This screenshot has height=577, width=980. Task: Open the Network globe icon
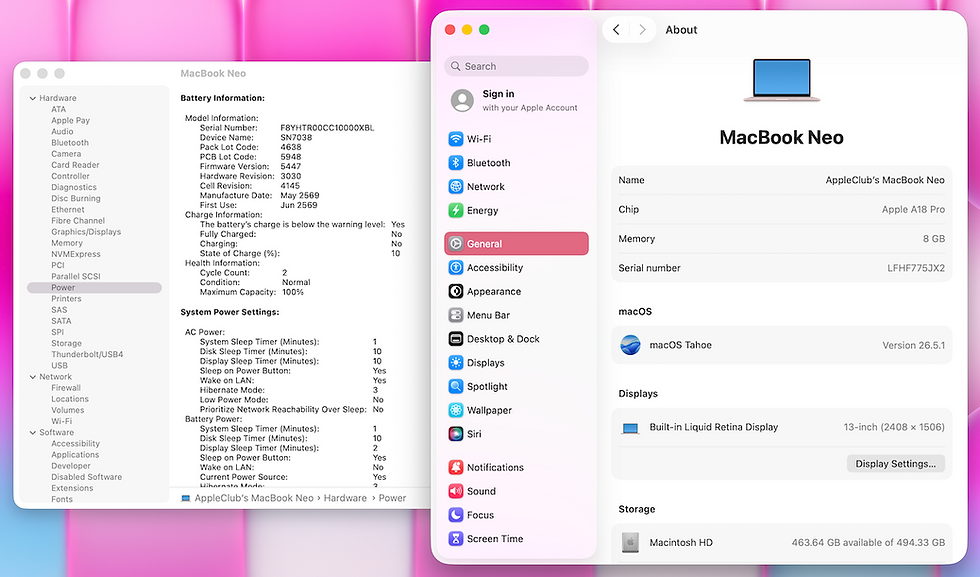pyautogui.click(x=456, y=186)
